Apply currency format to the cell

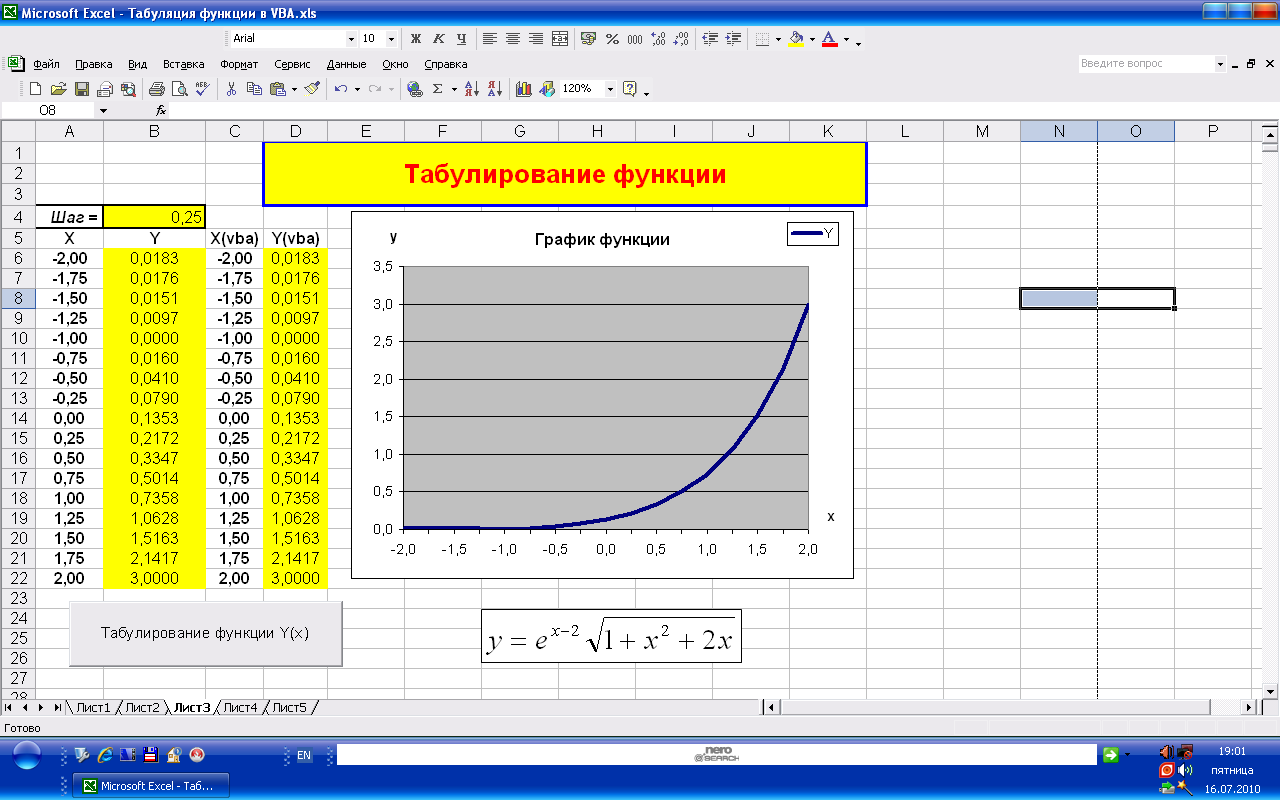coord(589,39)
